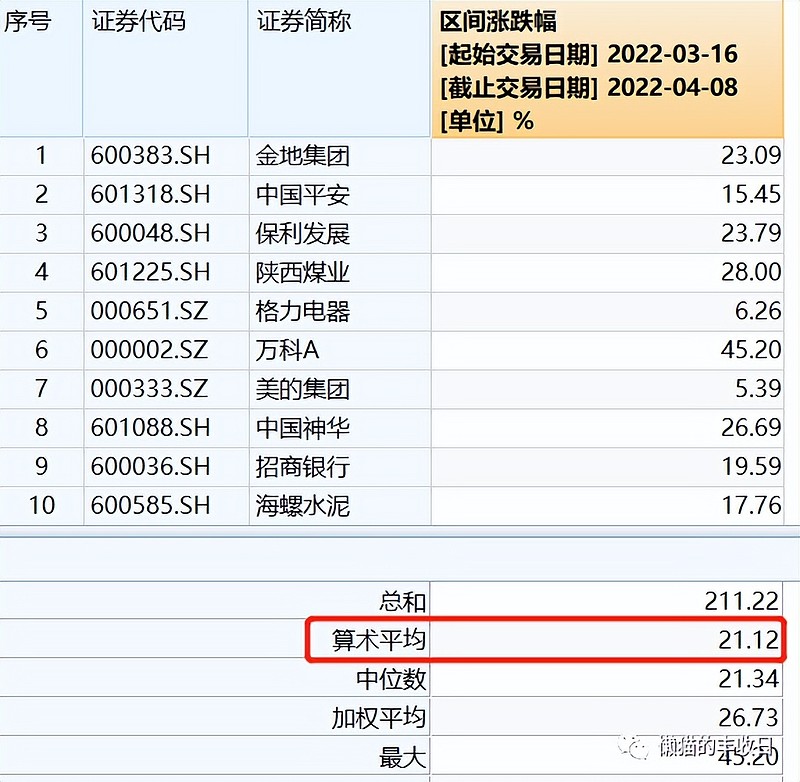Select stock code 600383.SH
The image size is (800, 782).
click(x=151, y=156)
